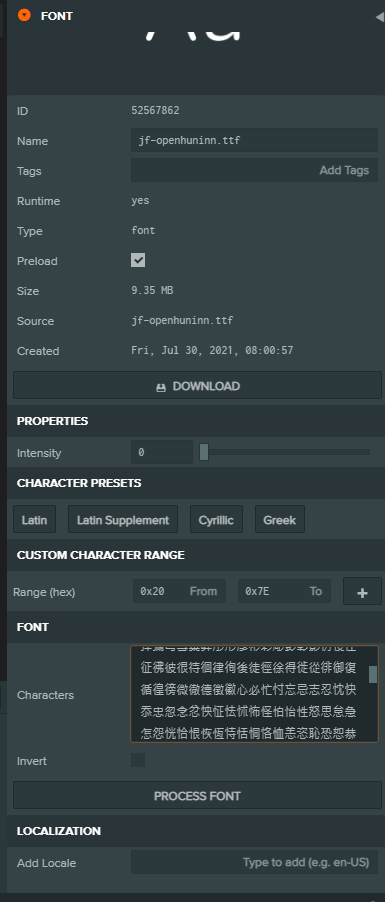Image resolution: width=385 pixels, height=902 pixels.
Task: Click the Intensity value field
Action: 162,452
